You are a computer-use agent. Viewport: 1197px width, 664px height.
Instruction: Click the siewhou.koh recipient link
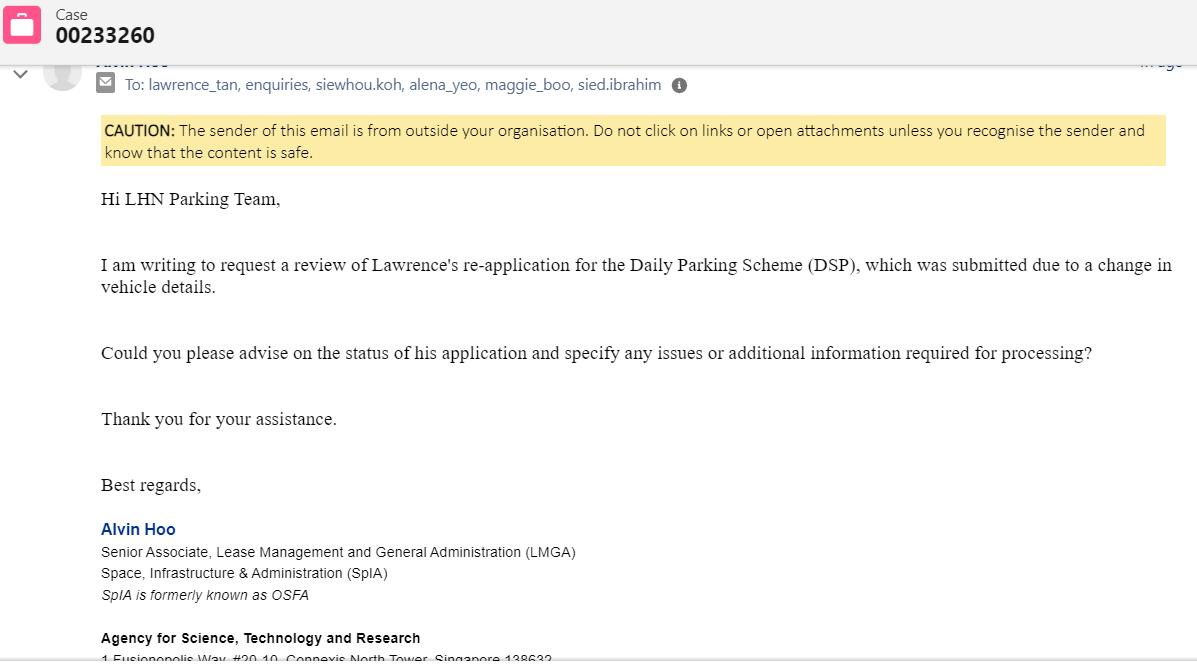pyautogui.click(x=359, y=85)
